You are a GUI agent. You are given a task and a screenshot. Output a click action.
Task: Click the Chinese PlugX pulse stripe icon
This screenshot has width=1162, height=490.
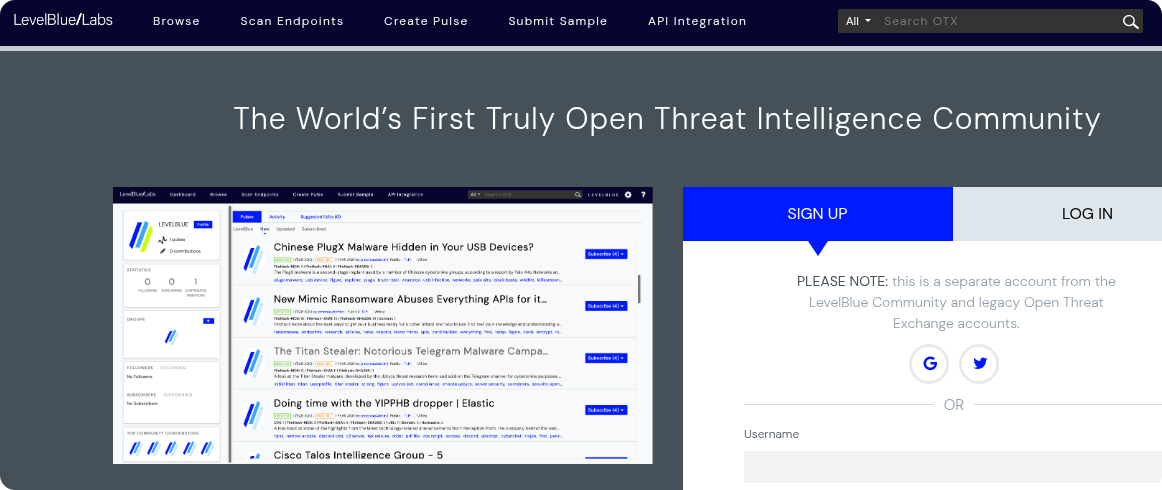(251, 259)
